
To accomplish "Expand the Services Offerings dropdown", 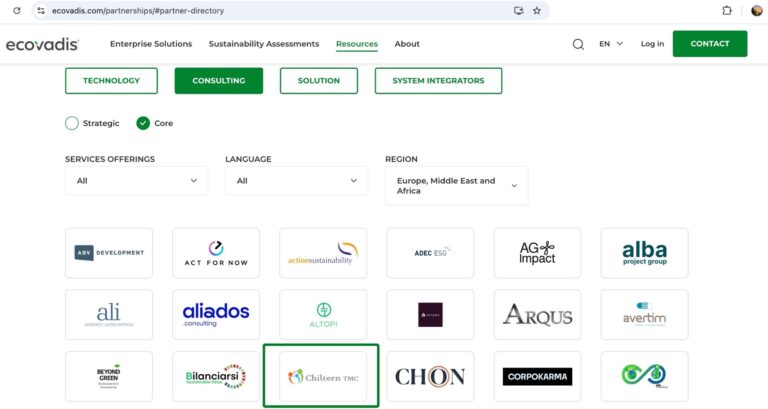I will (136, 181).
